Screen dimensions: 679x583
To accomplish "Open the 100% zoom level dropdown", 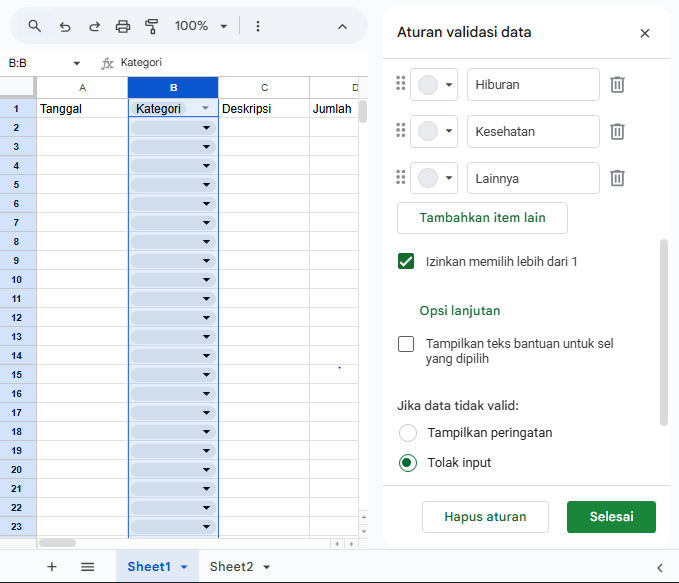I will point(201,26).
